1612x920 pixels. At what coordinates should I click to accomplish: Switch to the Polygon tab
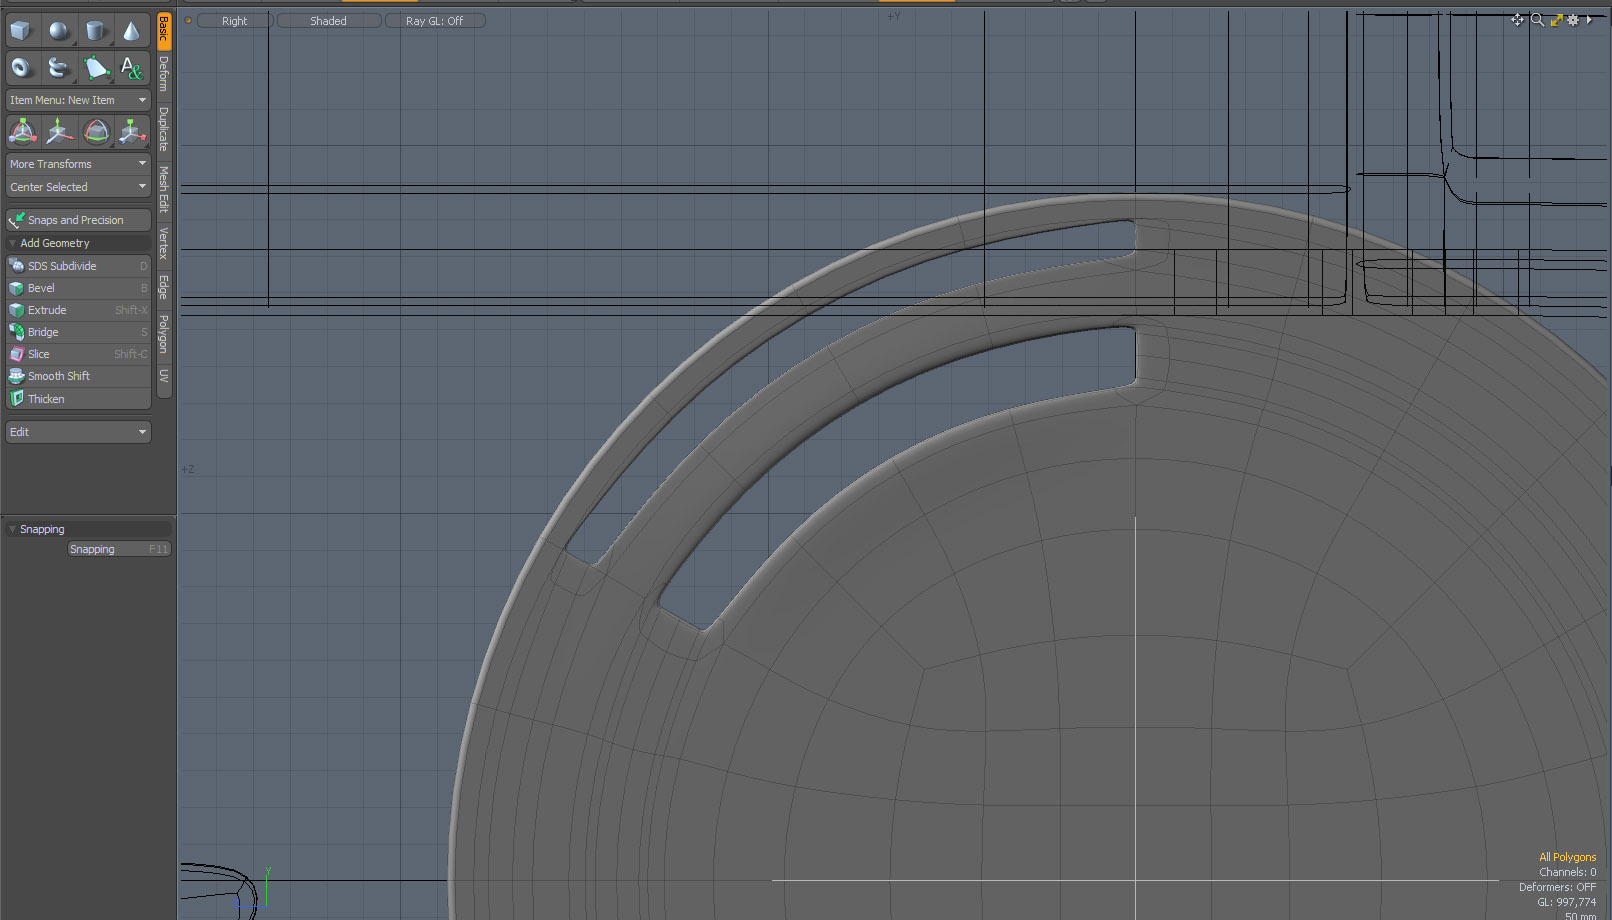[x=164, y=335]
